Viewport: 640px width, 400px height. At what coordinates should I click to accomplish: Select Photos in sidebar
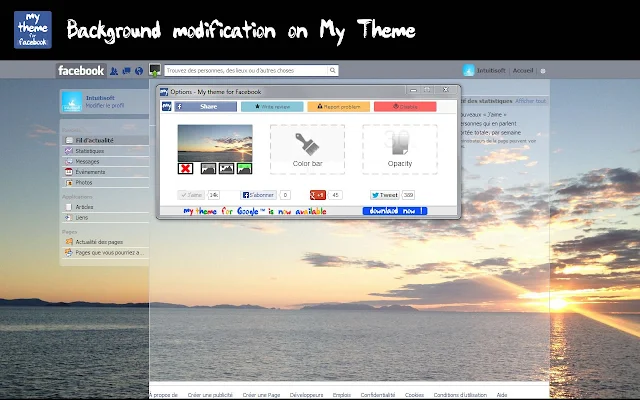105,182
